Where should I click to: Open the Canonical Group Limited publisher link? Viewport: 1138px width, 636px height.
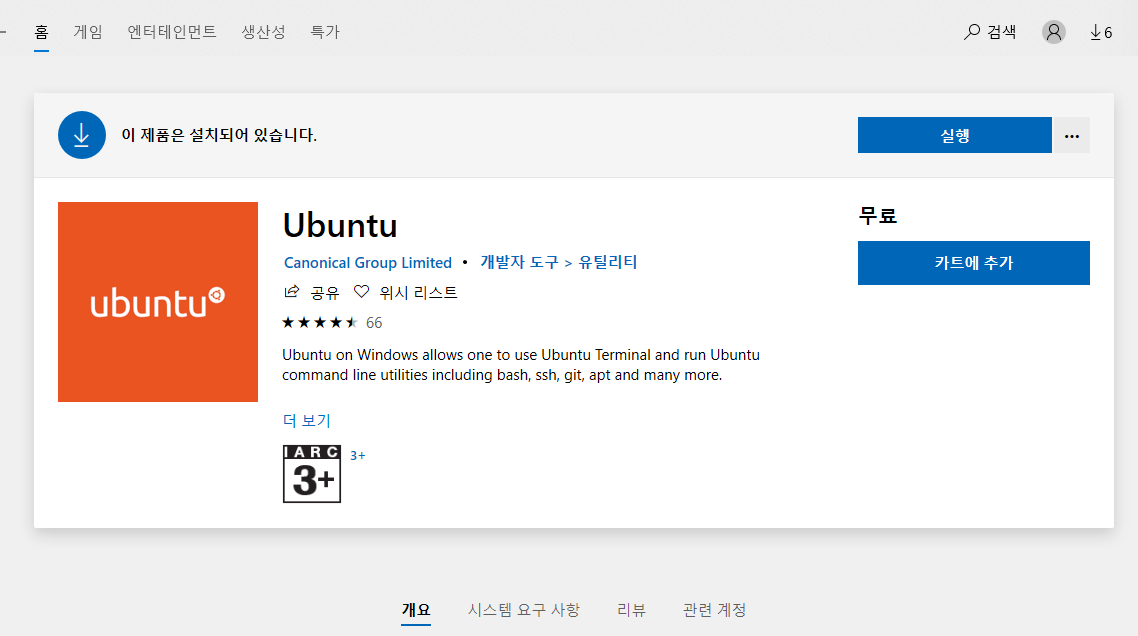pyautogui.click(x=368, y=263)
